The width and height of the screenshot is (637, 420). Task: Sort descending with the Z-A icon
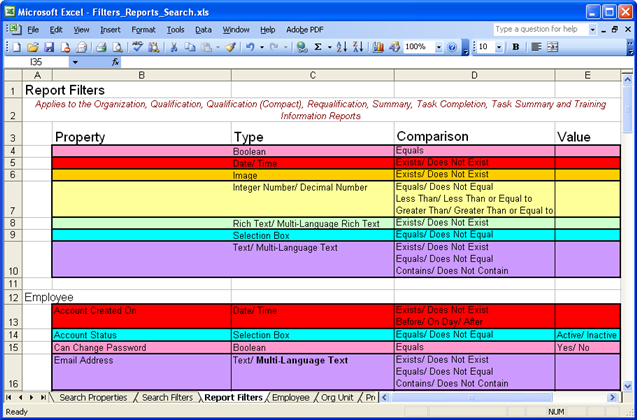pyautogui.click(x=358, y=47)
